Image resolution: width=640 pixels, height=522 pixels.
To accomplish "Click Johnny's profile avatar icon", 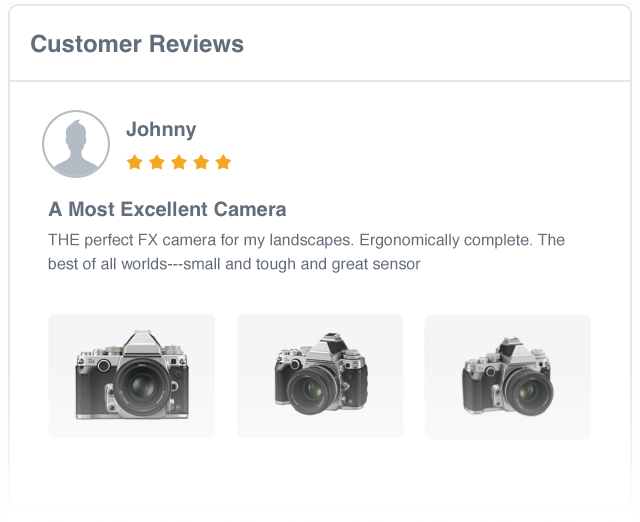I will click(76, 144).
